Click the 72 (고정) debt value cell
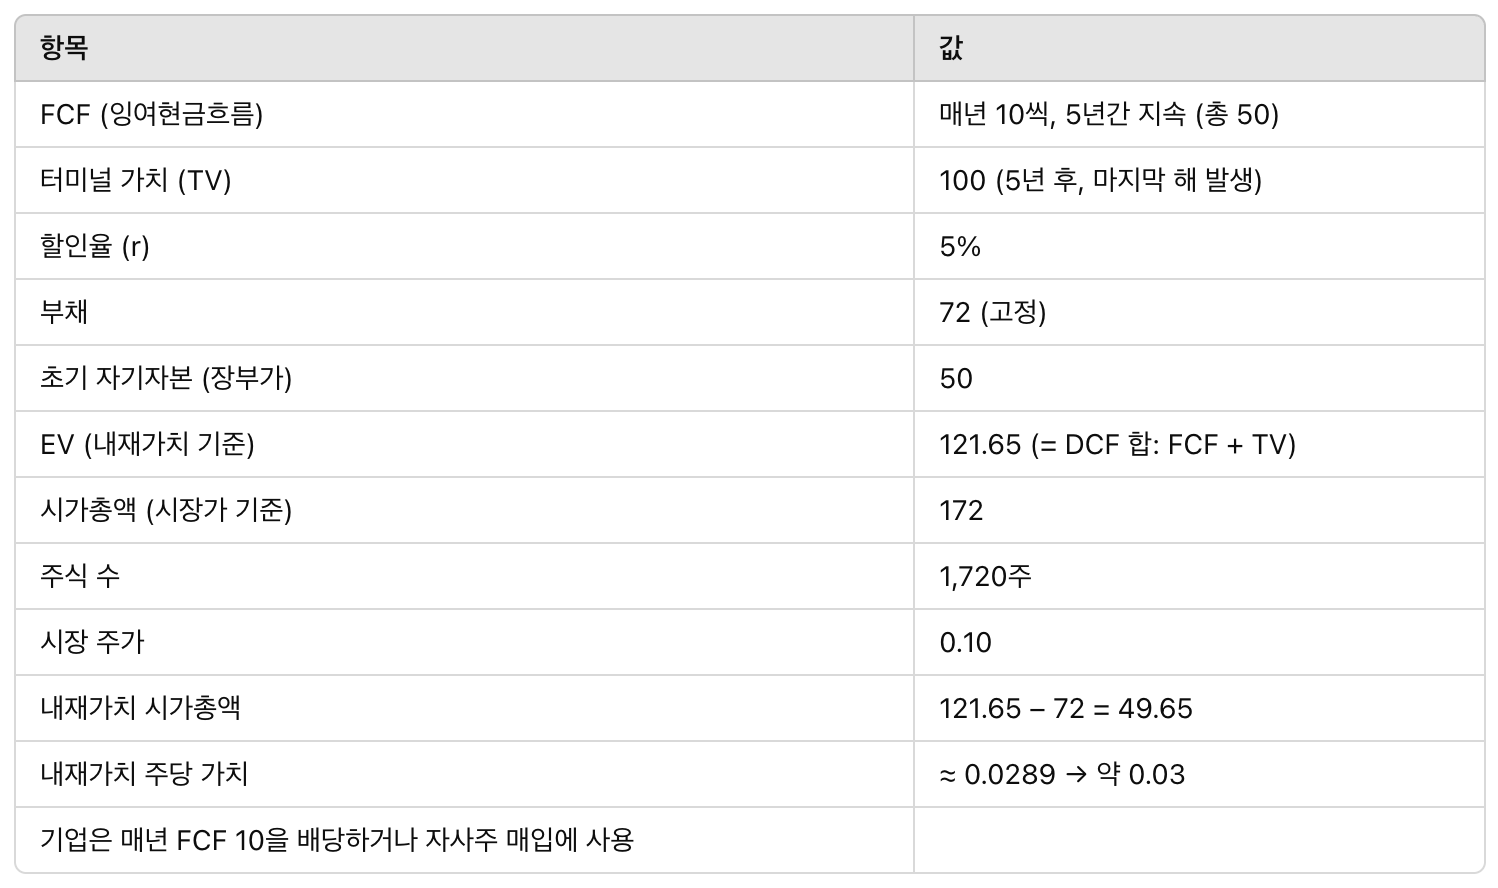 (992, 312)
